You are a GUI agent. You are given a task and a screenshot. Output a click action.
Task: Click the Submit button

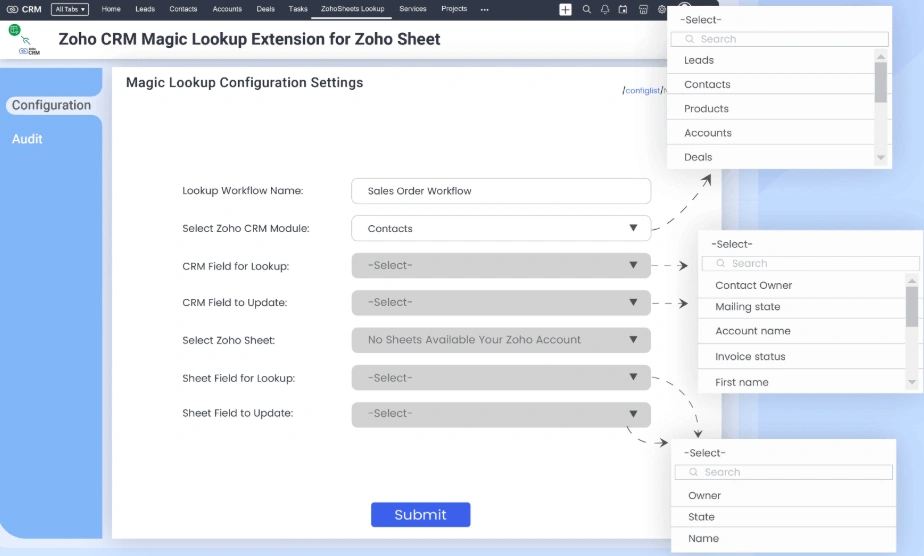point(420,515)
